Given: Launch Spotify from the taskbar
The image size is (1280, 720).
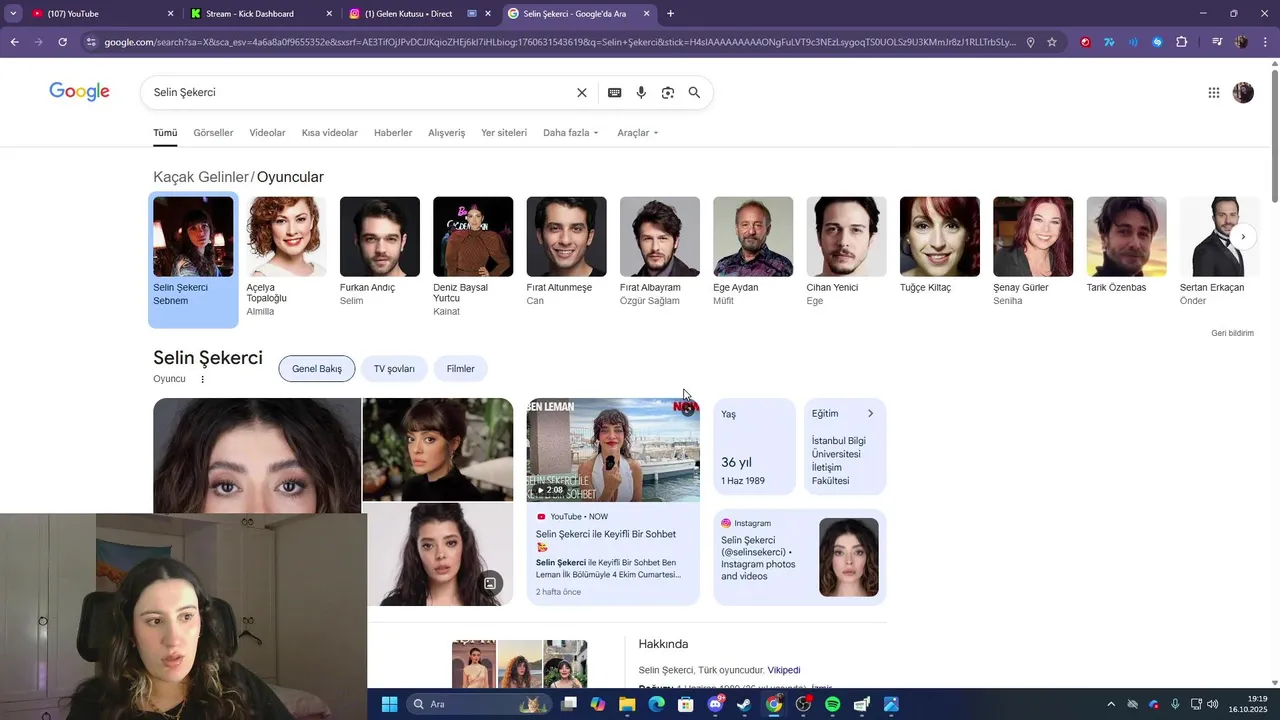Looking at the screenshot, I should coord(833,704).
